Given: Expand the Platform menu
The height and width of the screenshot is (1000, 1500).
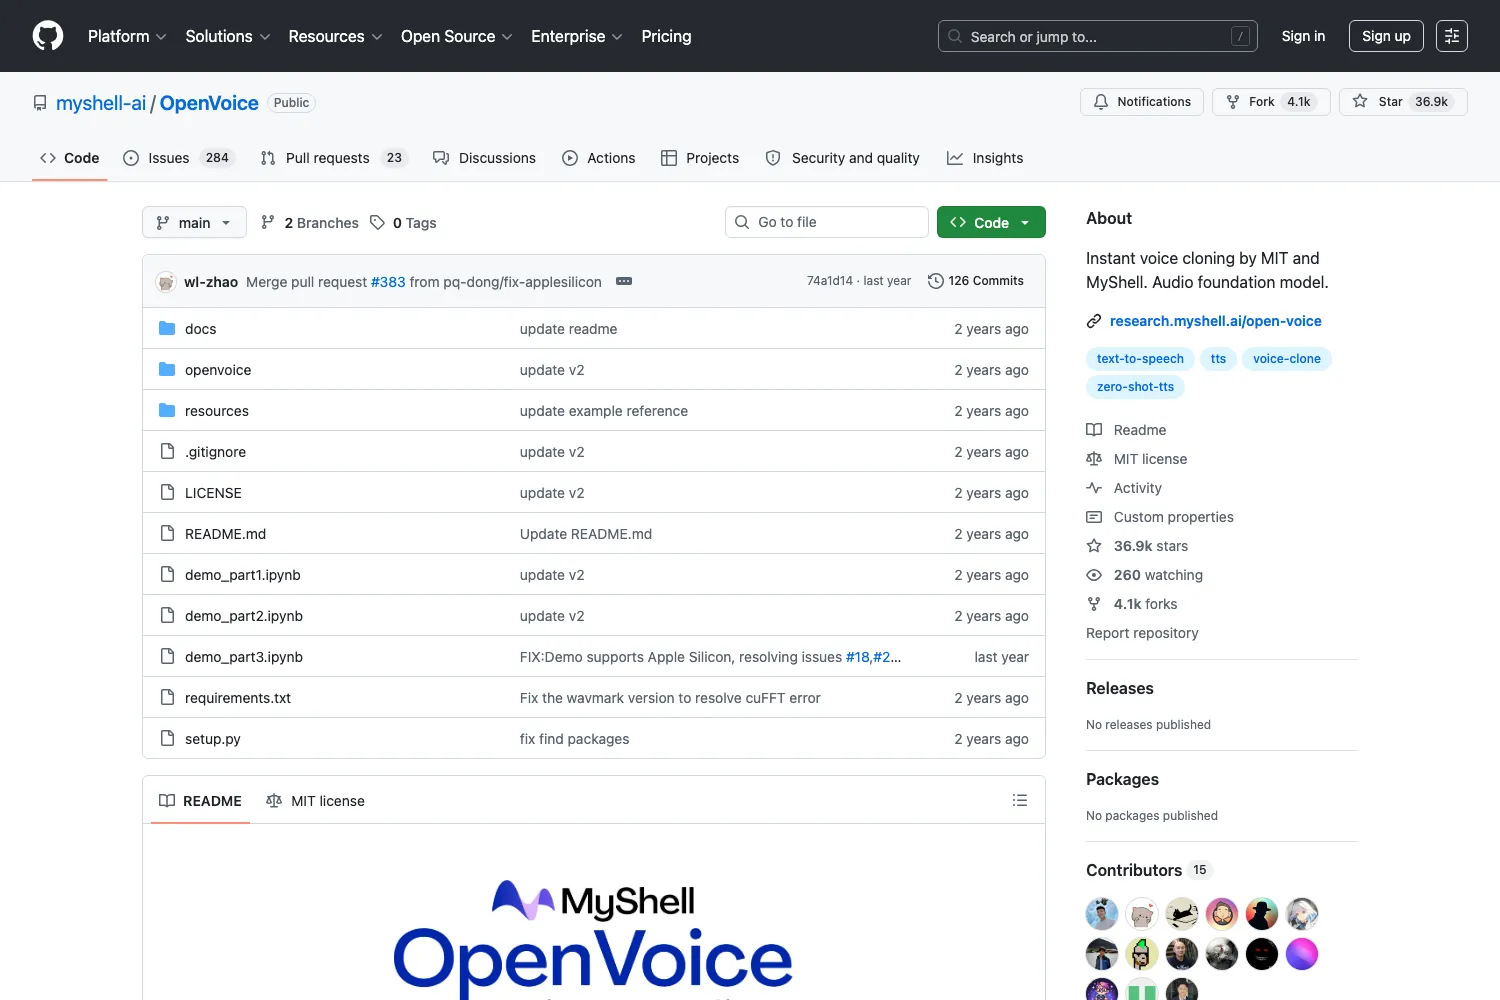Looking at the screenshot, I should pos(127,36).
